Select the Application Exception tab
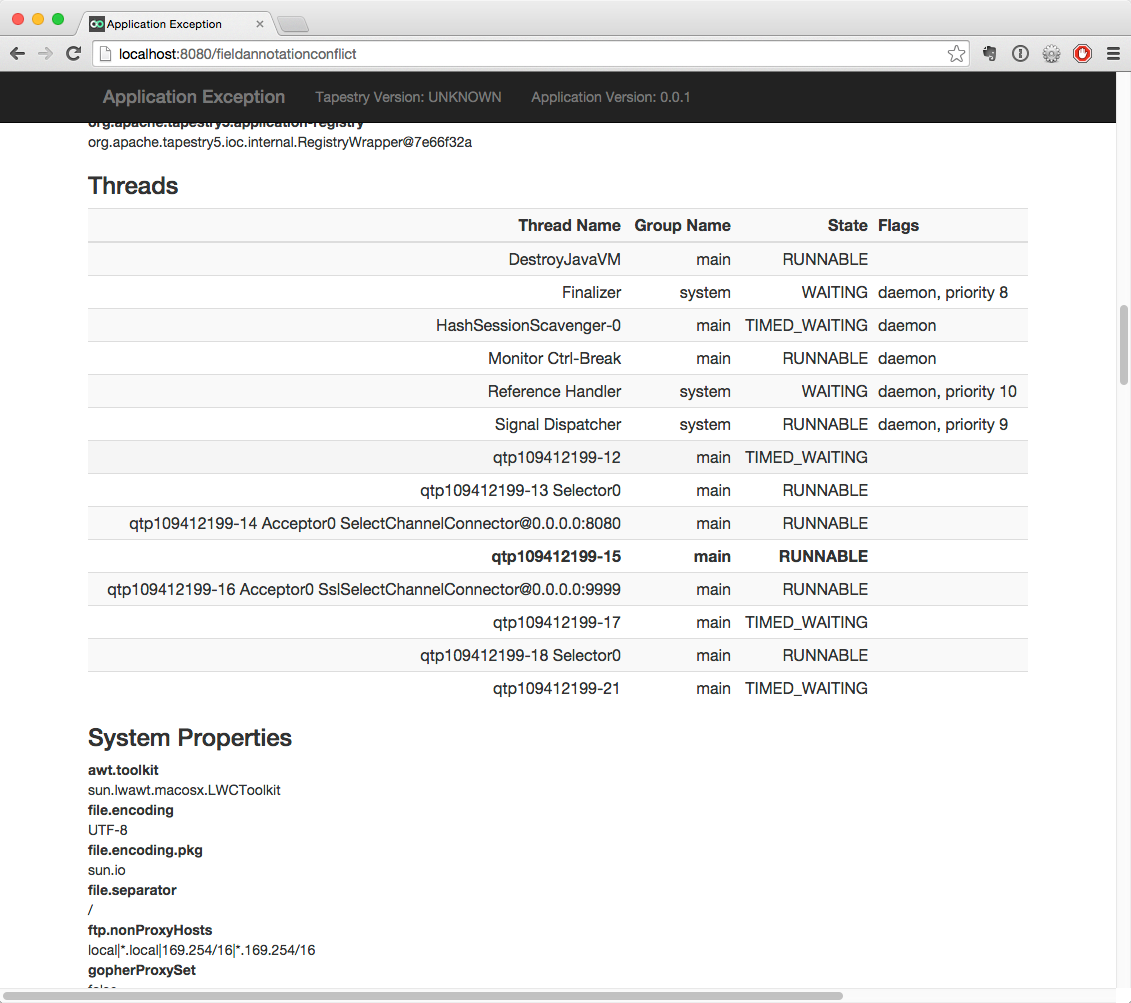The image size is (1131, 1003). coord(165,24)
